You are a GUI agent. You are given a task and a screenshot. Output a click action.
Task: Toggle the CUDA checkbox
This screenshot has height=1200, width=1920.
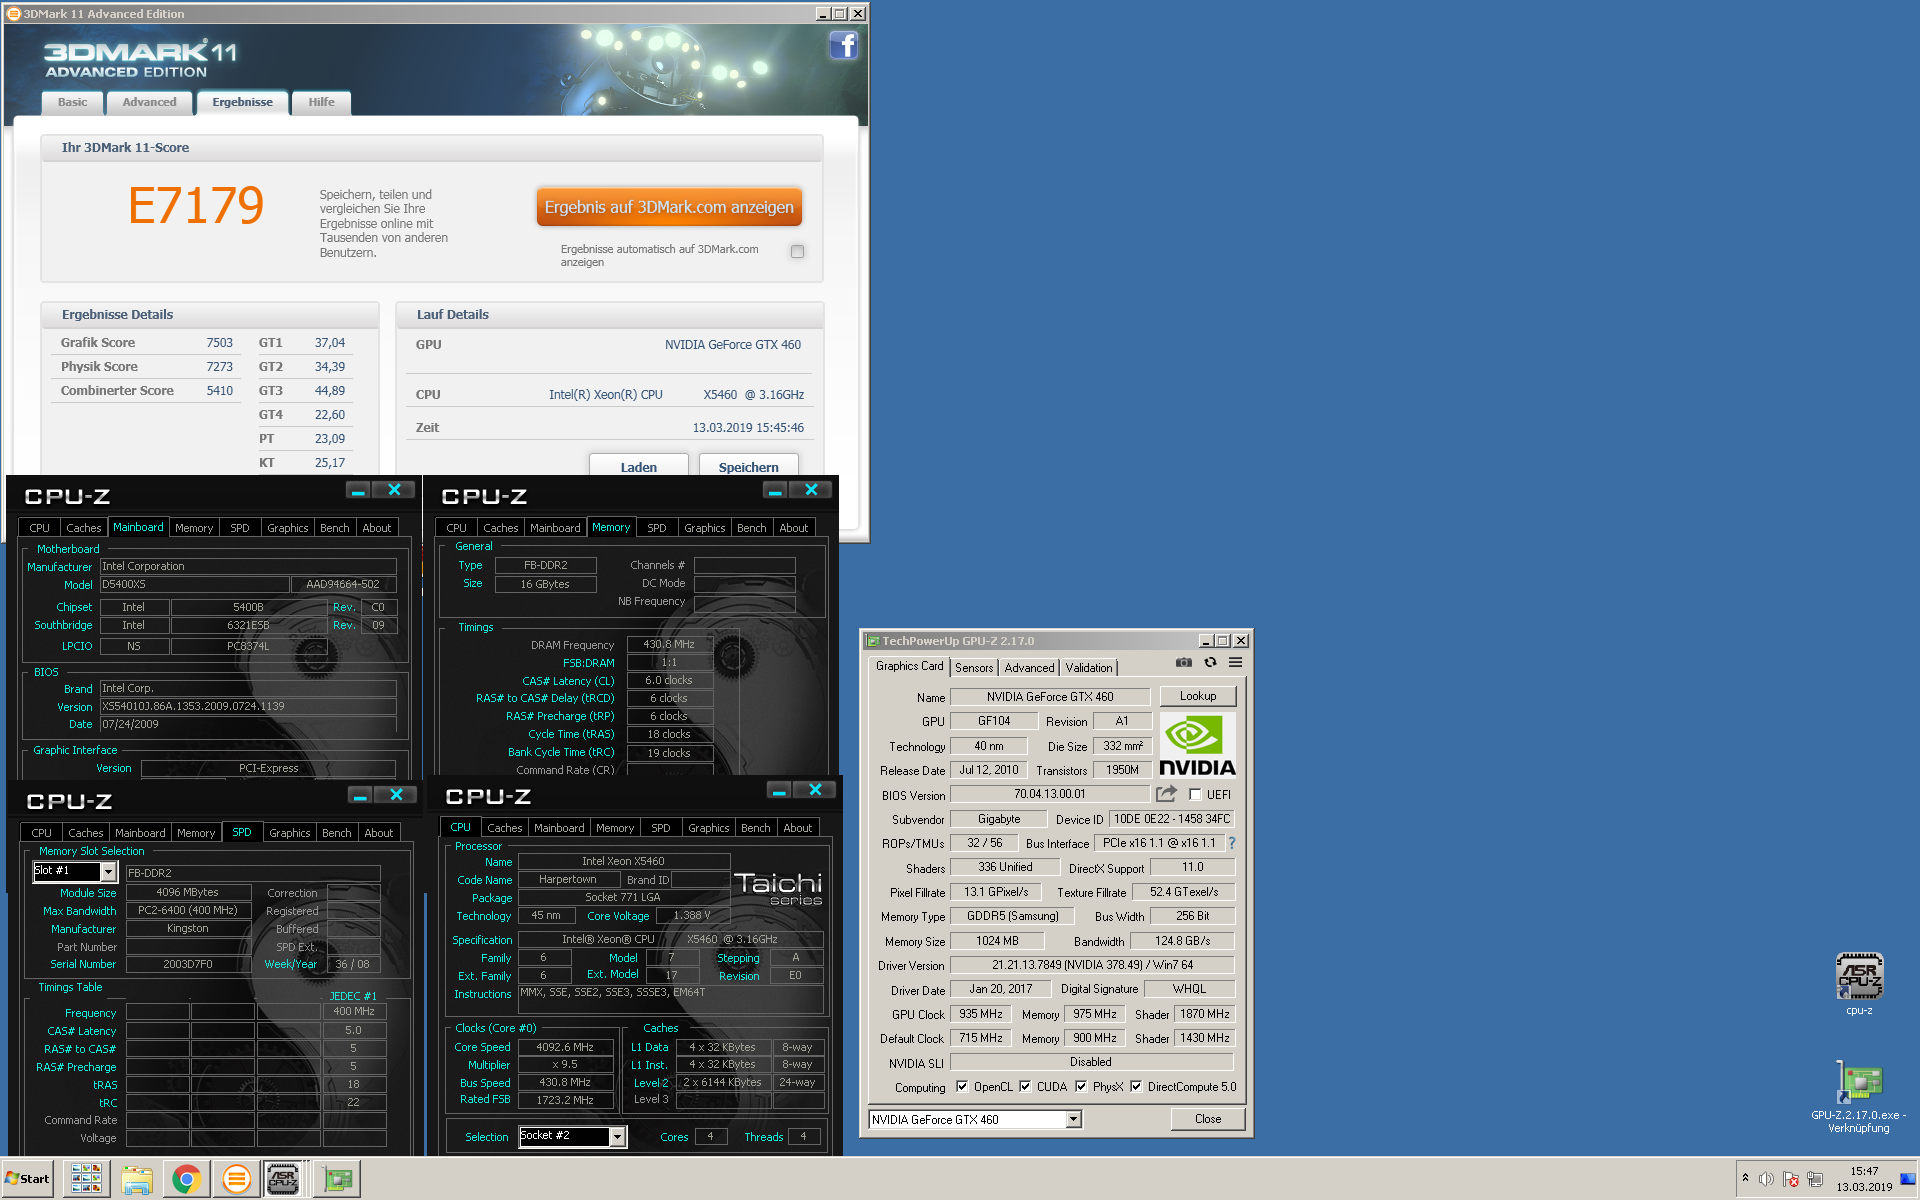1025,1087
